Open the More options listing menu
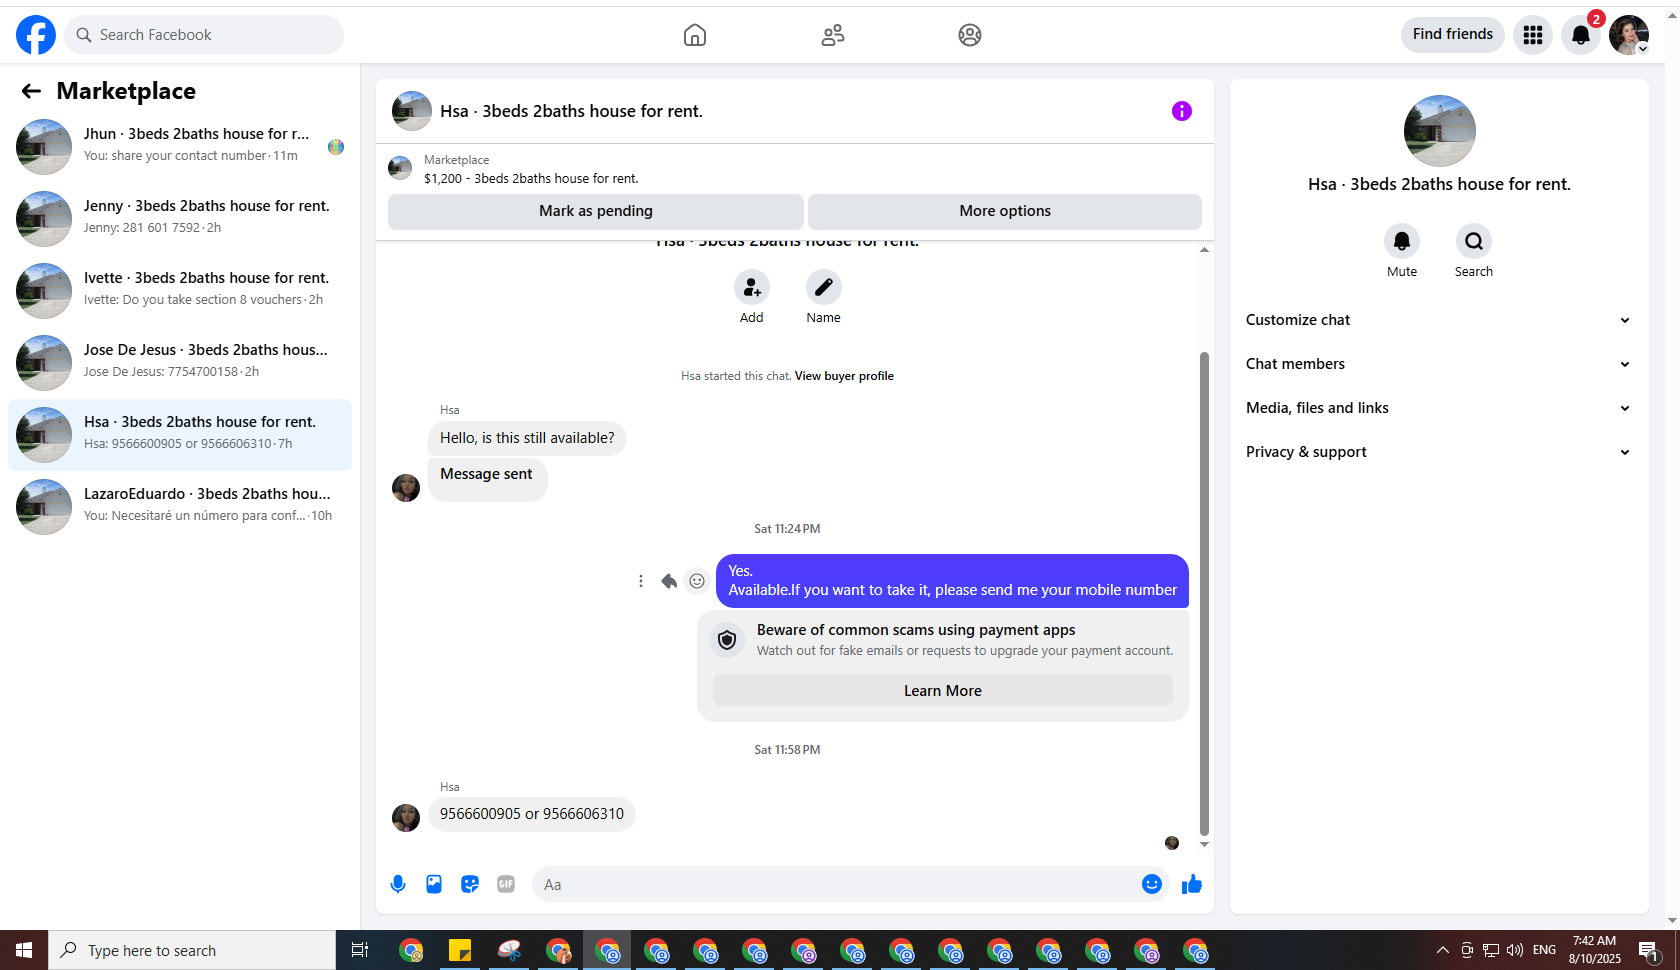This screenshot has width=1680, height=970. 1005,211
